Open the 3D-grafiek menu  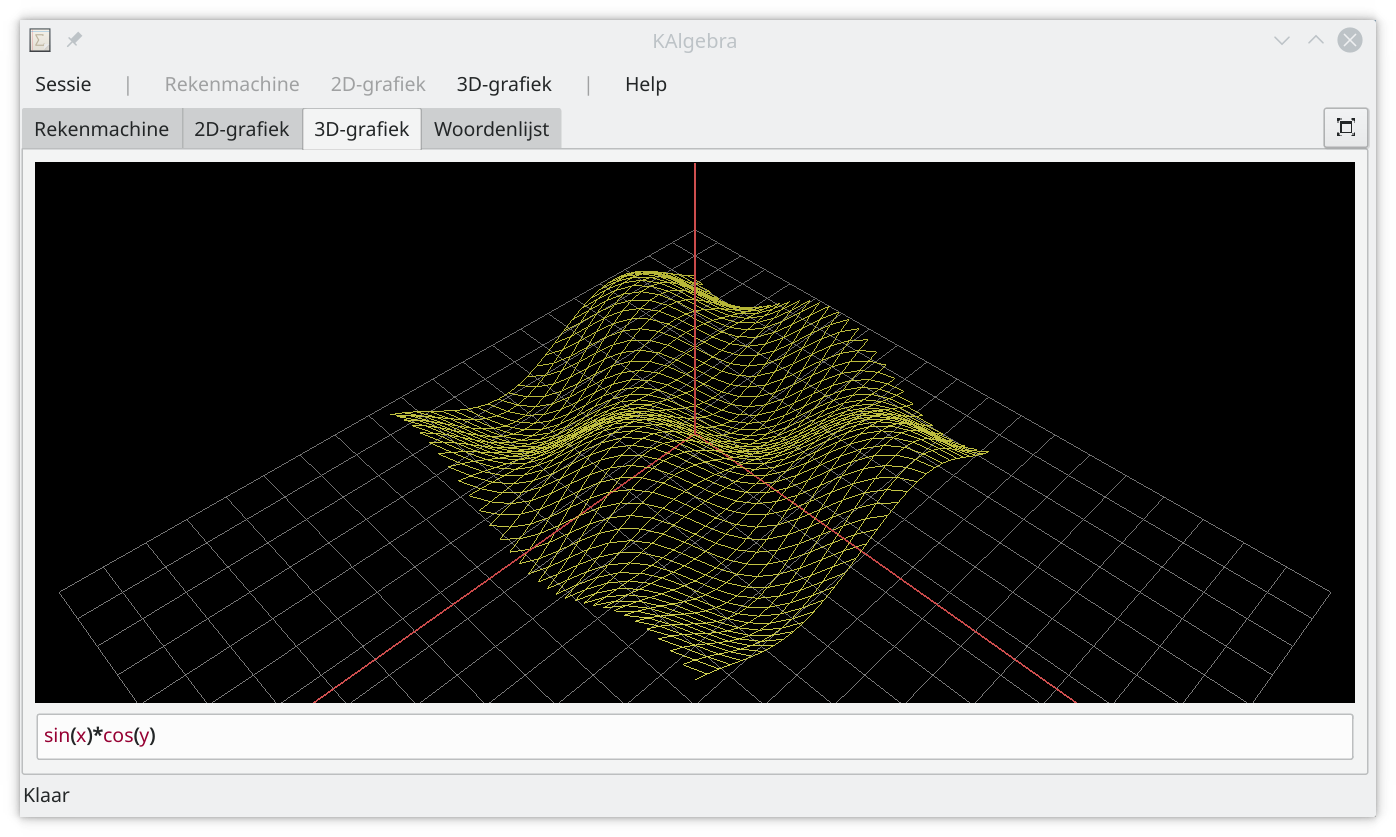pyautogui.click(x=504, y=85)
